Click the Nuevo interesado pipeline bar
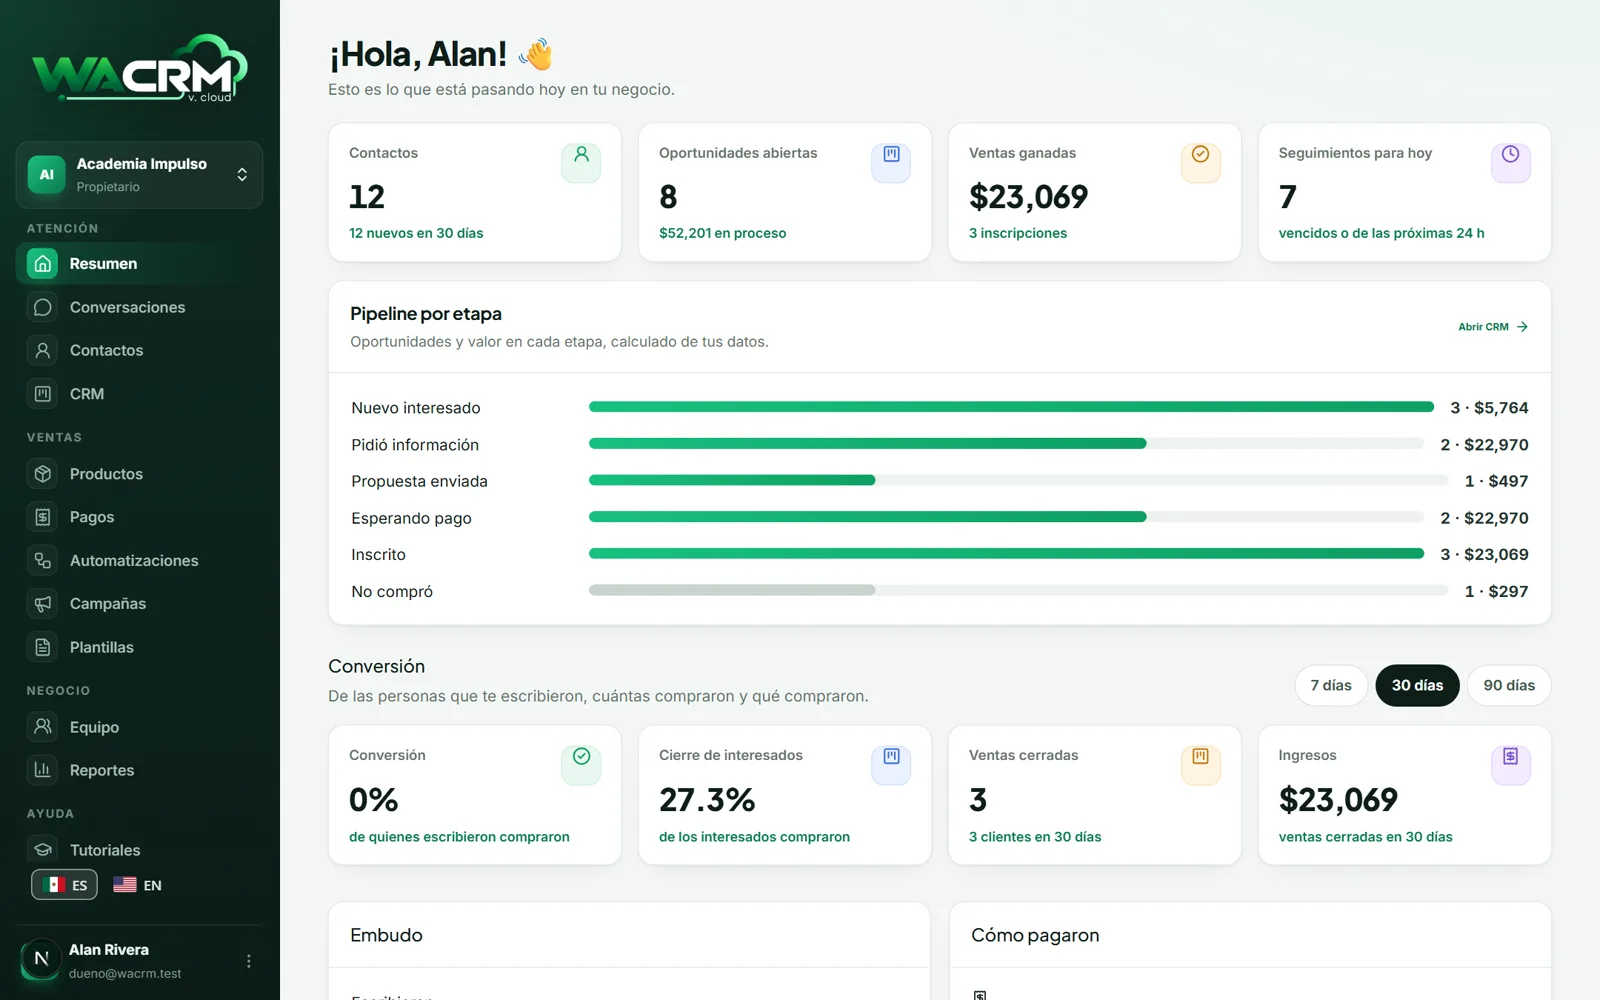Image resolution: width=1600 pixels, height=1000 pixels. coord(1011,407)
